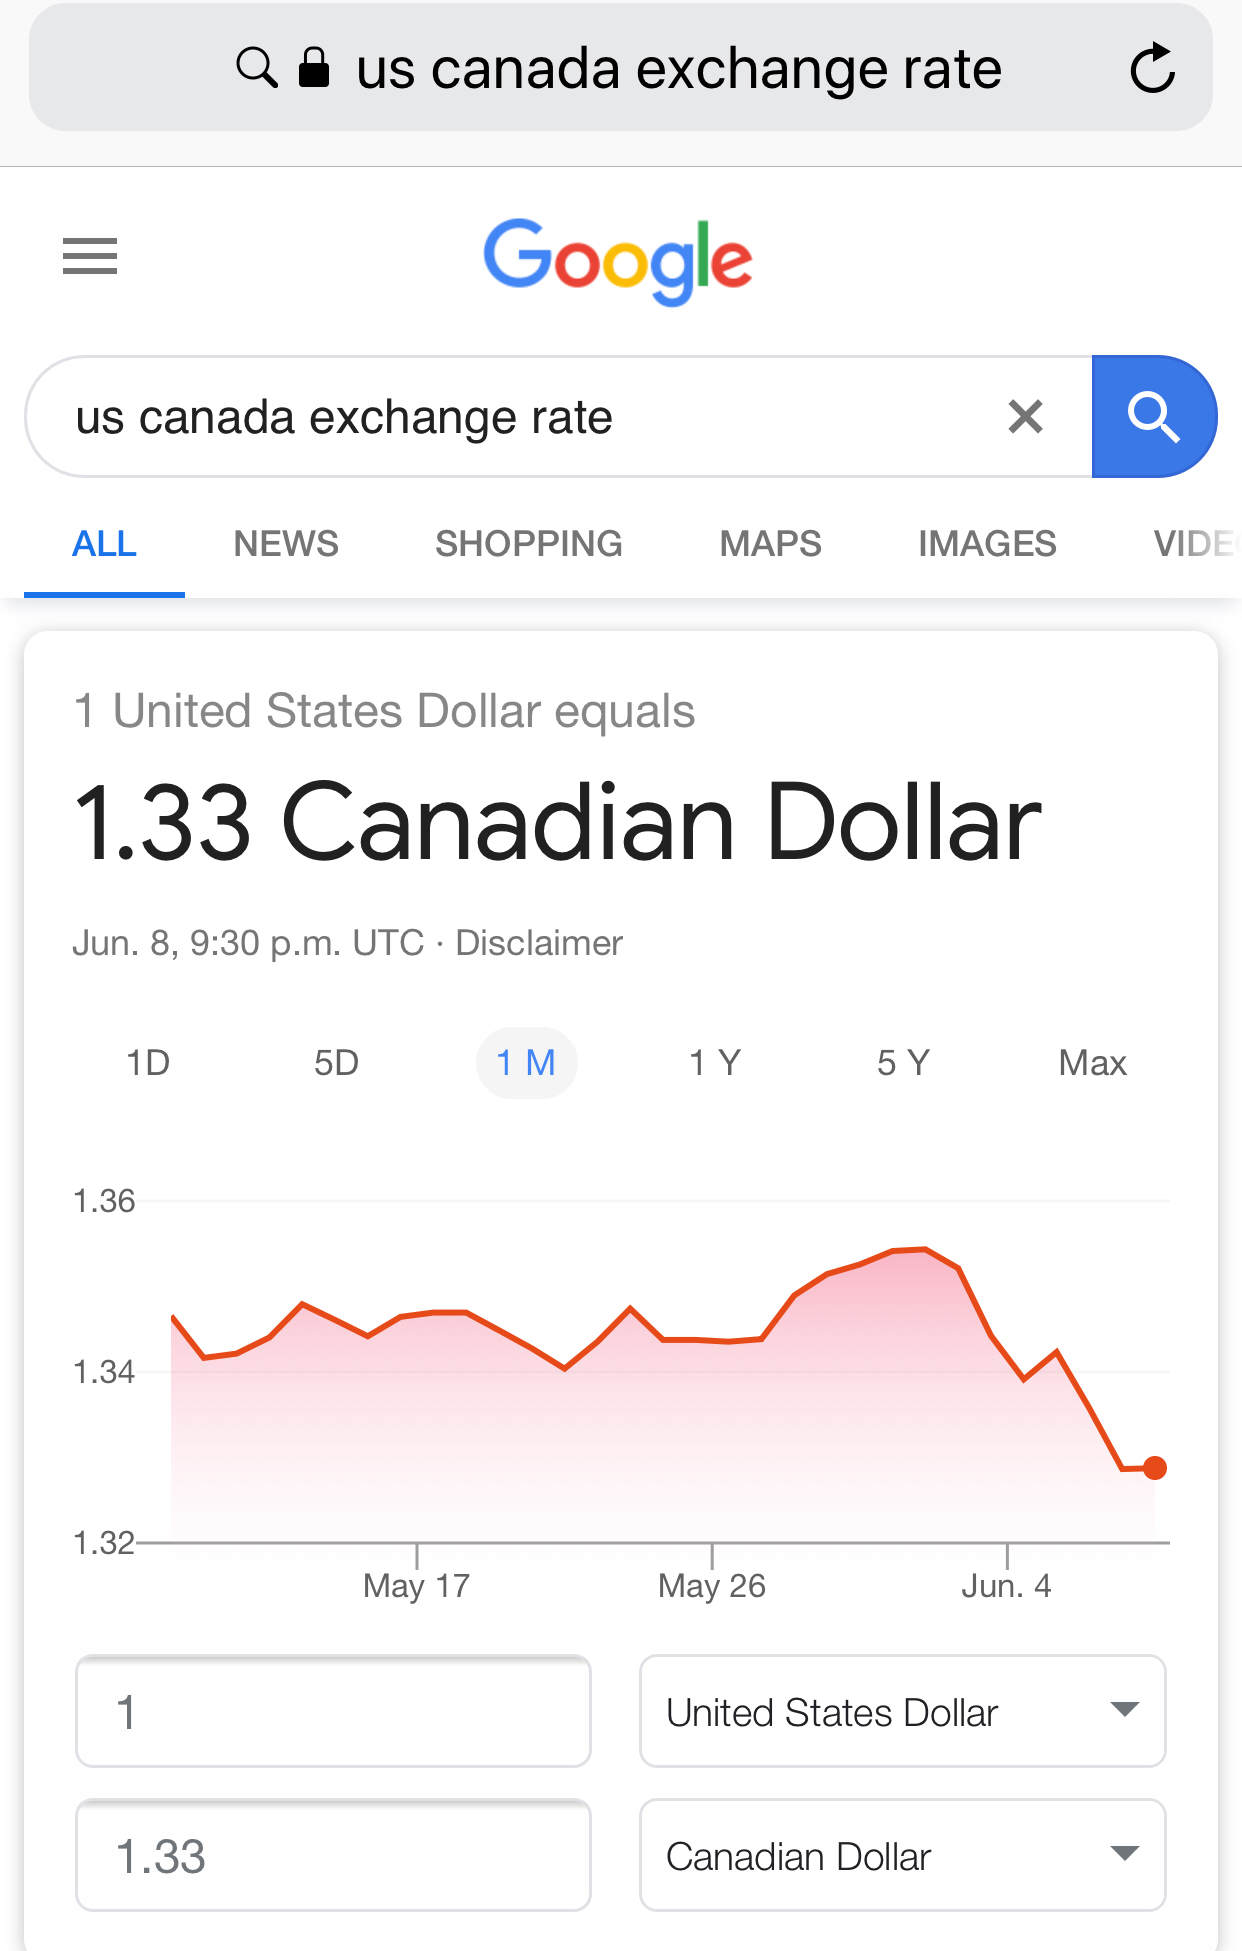The height and width of the screenshot is (1951, 1242).
Task: Click the Google logo
Action: [x=618, y=261]
